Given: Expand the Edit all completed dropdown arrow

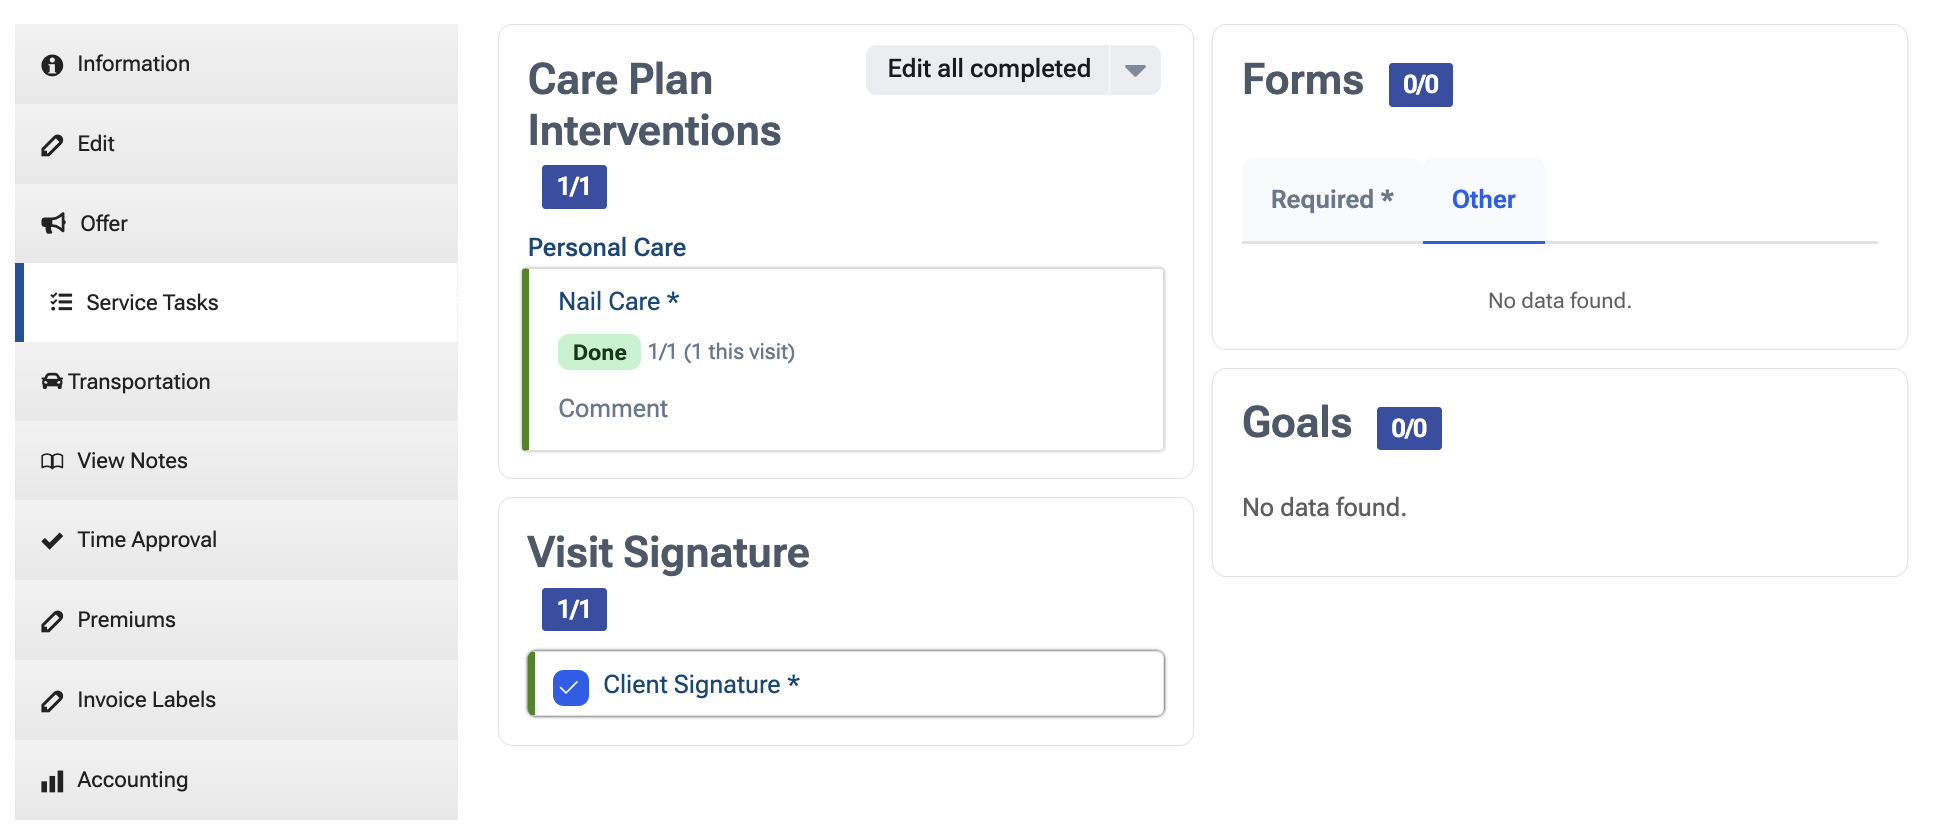Looking at the screenshot, I should pos(1135,70).
